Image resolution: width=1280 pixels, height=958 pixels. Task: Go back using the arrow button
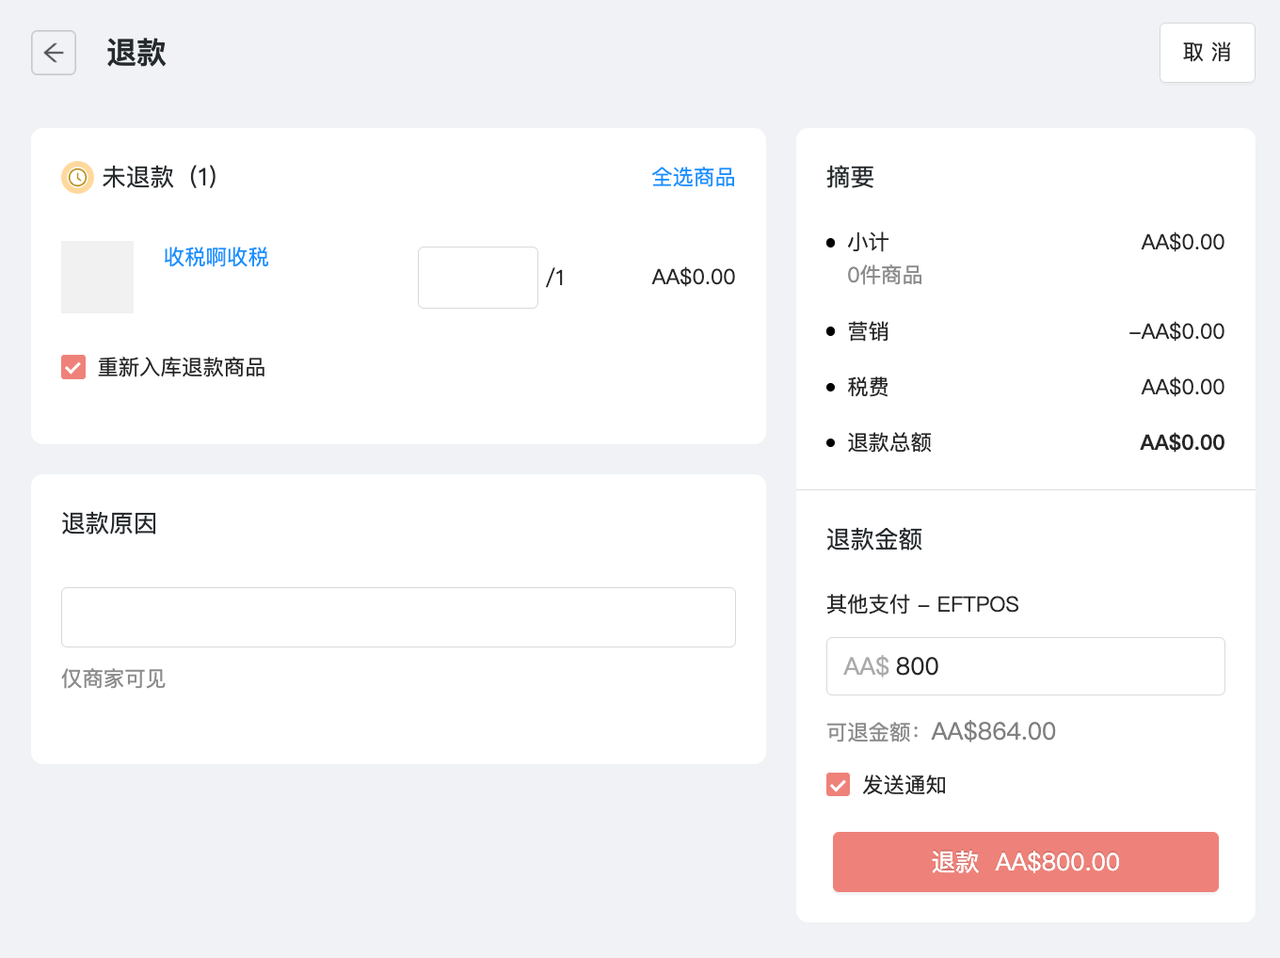pyautogui.click(x=54, y=53)
